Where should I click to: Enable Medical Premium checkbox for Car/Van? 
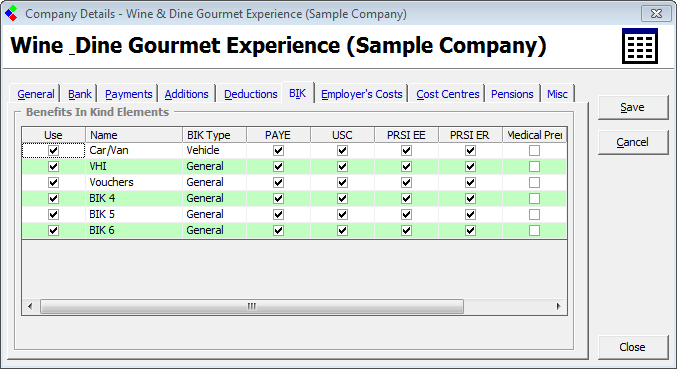pos(535,151)
